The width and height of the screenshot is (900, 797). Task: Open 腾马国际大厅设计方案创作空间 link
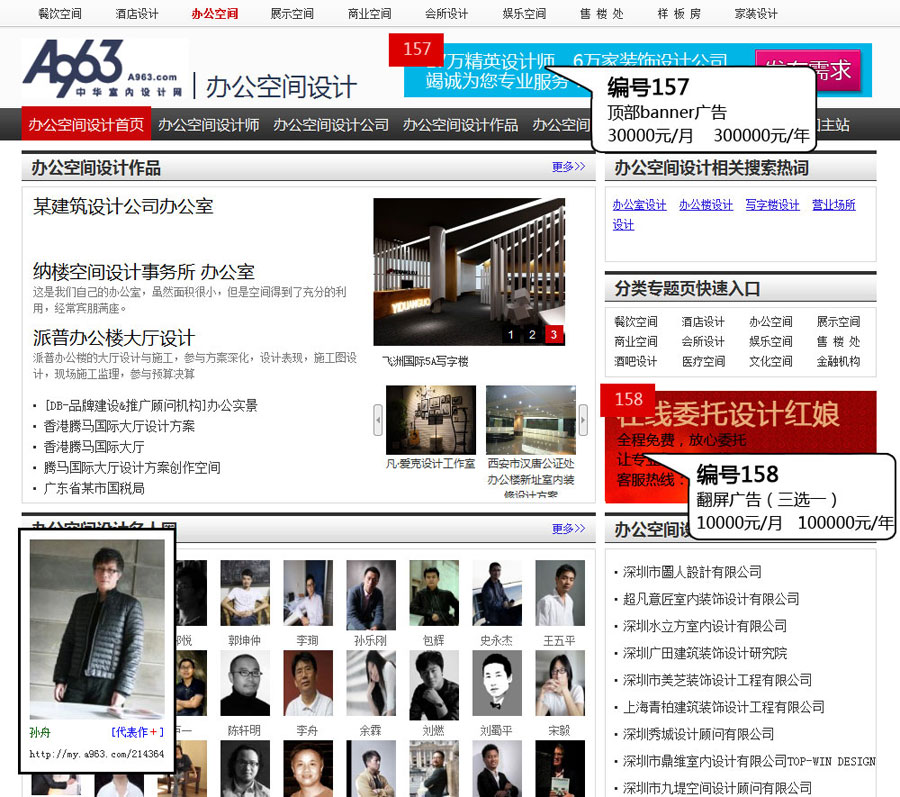[x=132, y=468]
